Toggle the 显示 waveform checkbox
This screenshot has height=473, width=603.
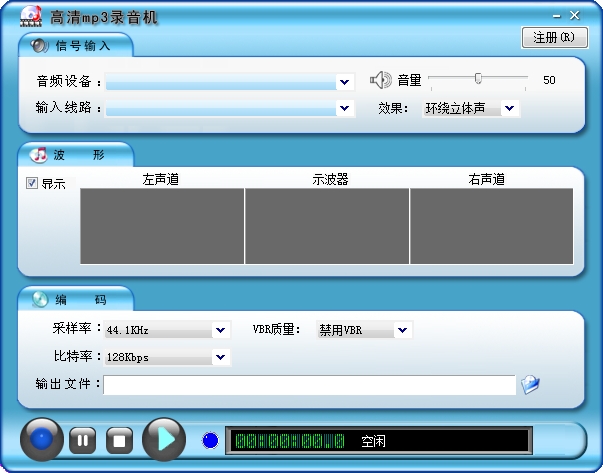click(x=32, y=183)
